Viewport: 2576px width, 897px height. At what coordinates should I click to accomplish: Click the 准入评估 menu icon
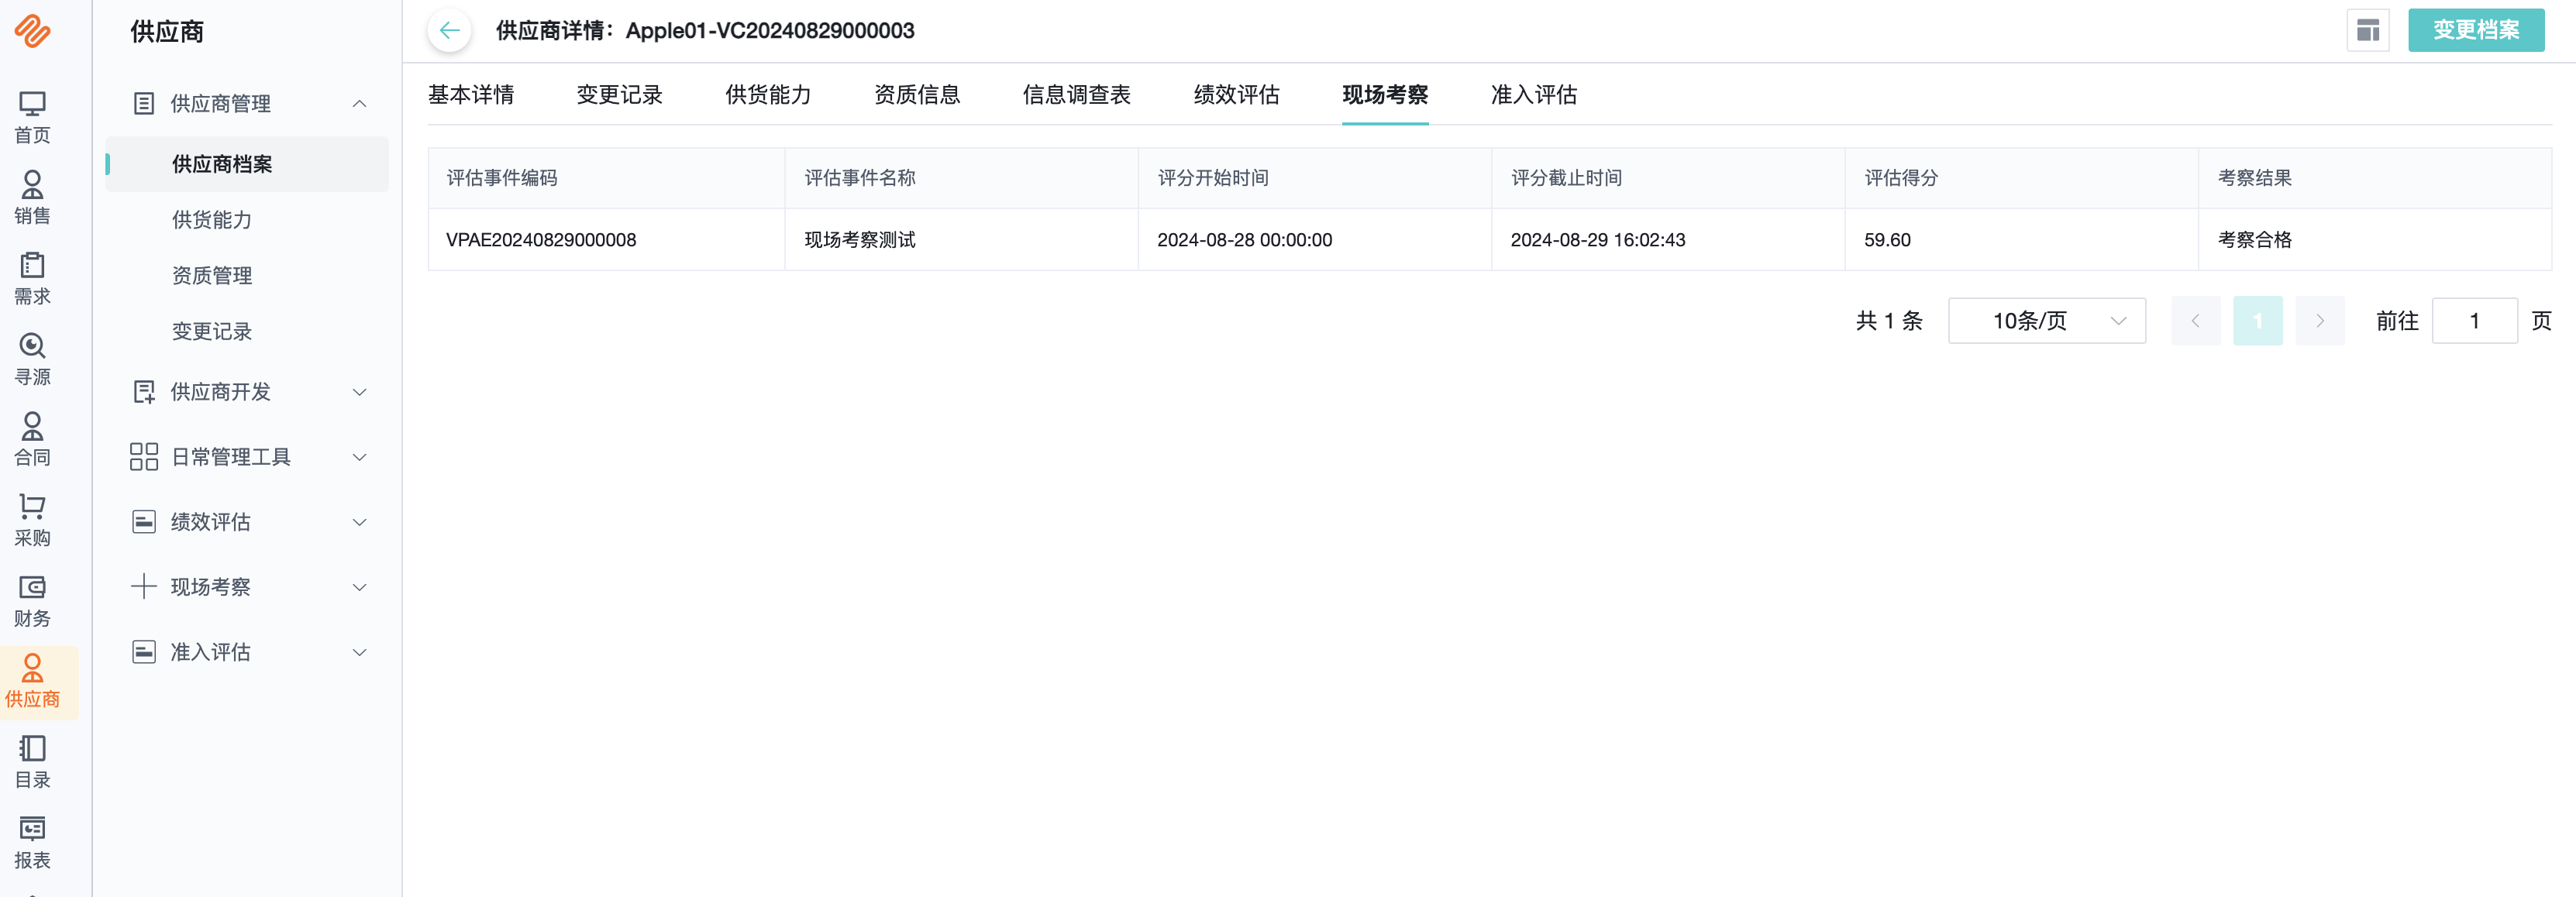(144, 652)
